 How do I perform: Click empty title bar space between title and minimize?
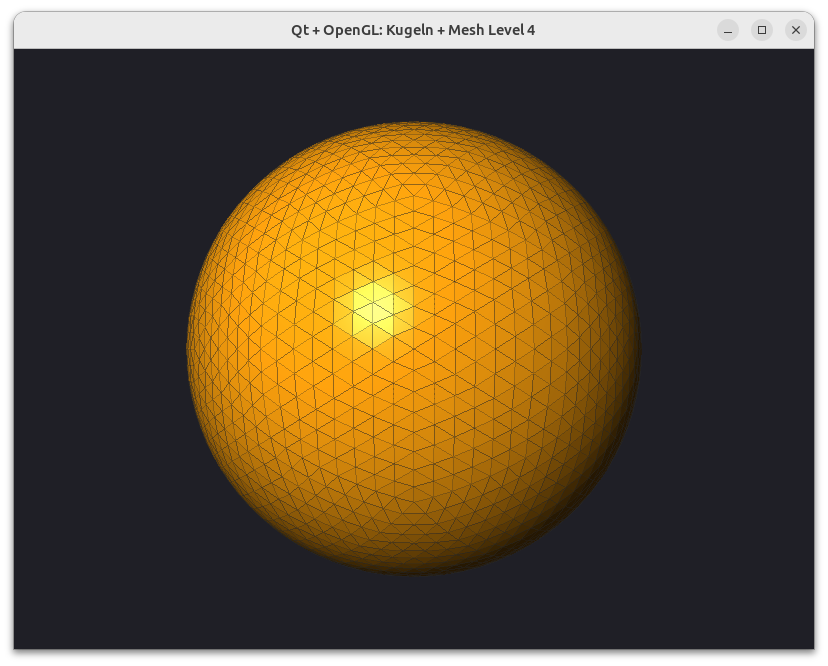click(x=626, y=30)
